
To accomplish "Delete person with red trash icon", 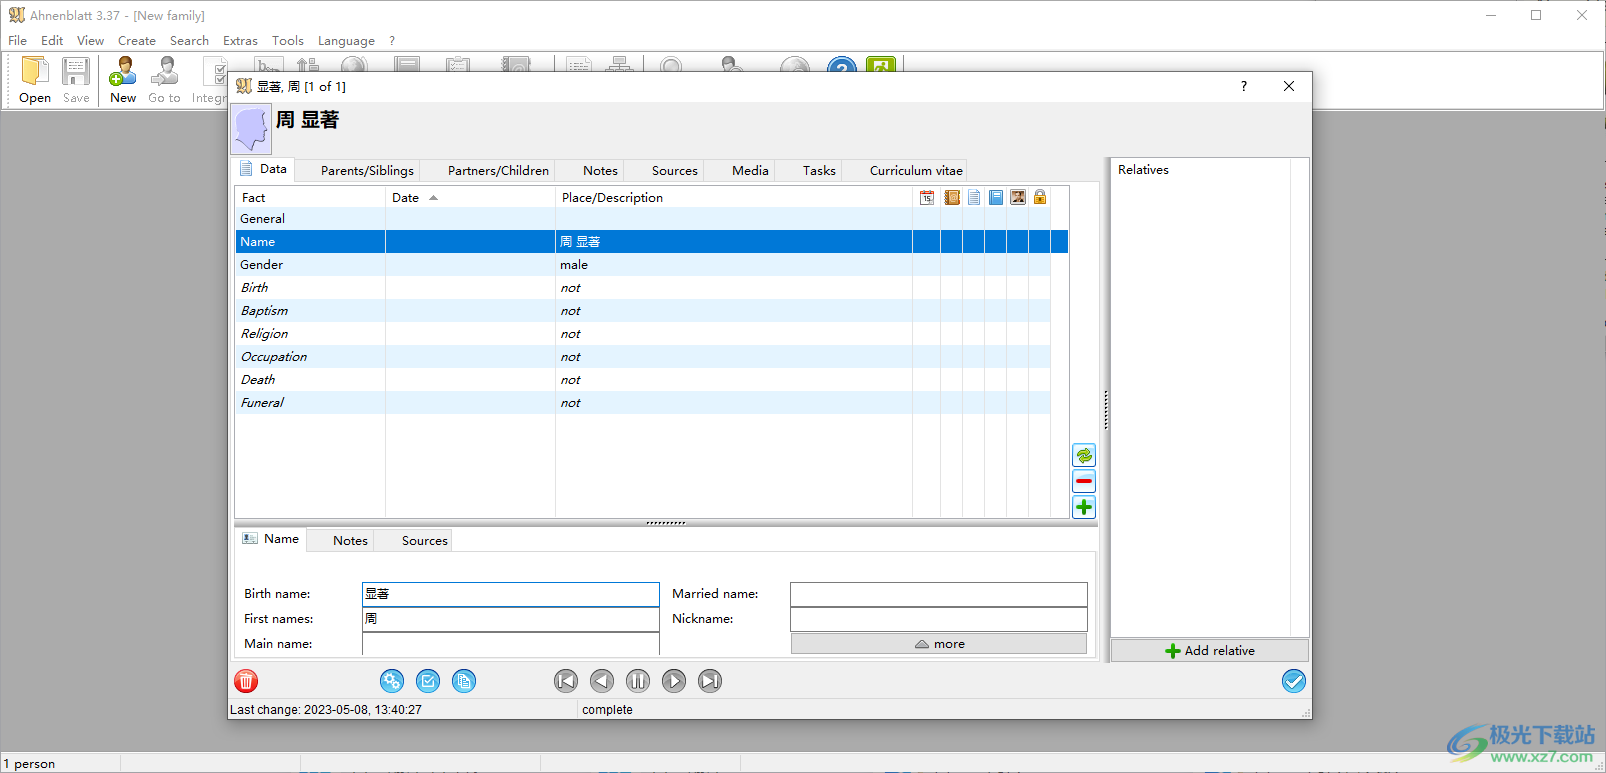I will [x=246, y=681].
